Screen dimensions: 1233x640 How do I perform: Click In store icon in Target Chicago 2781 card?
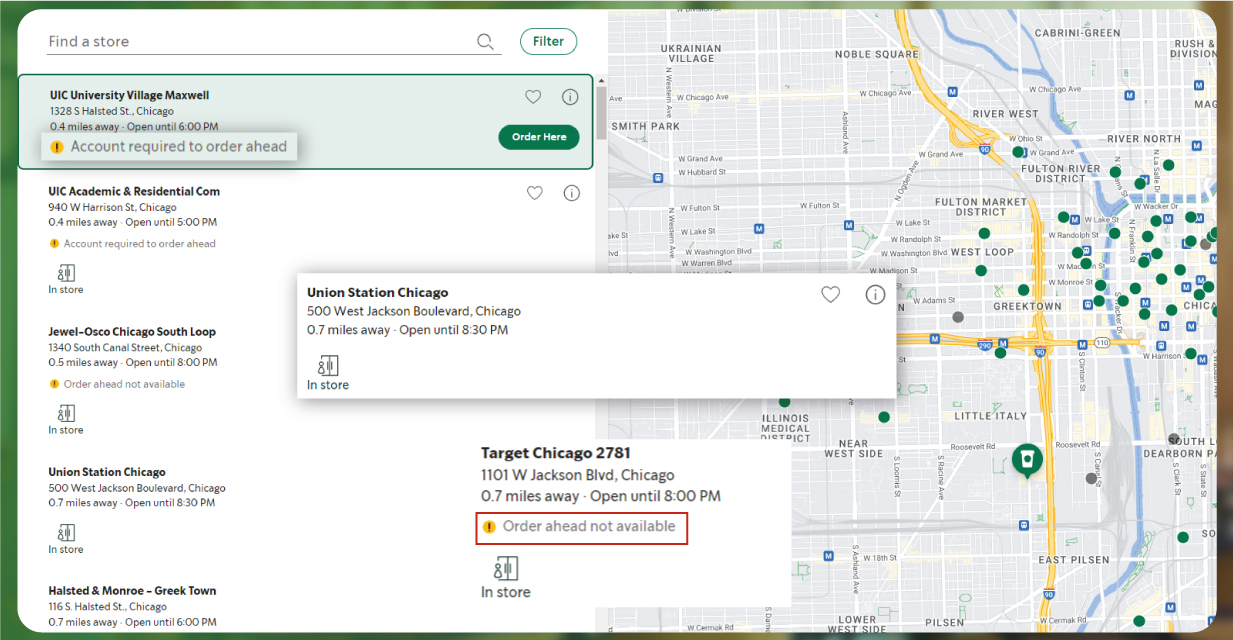506,569
